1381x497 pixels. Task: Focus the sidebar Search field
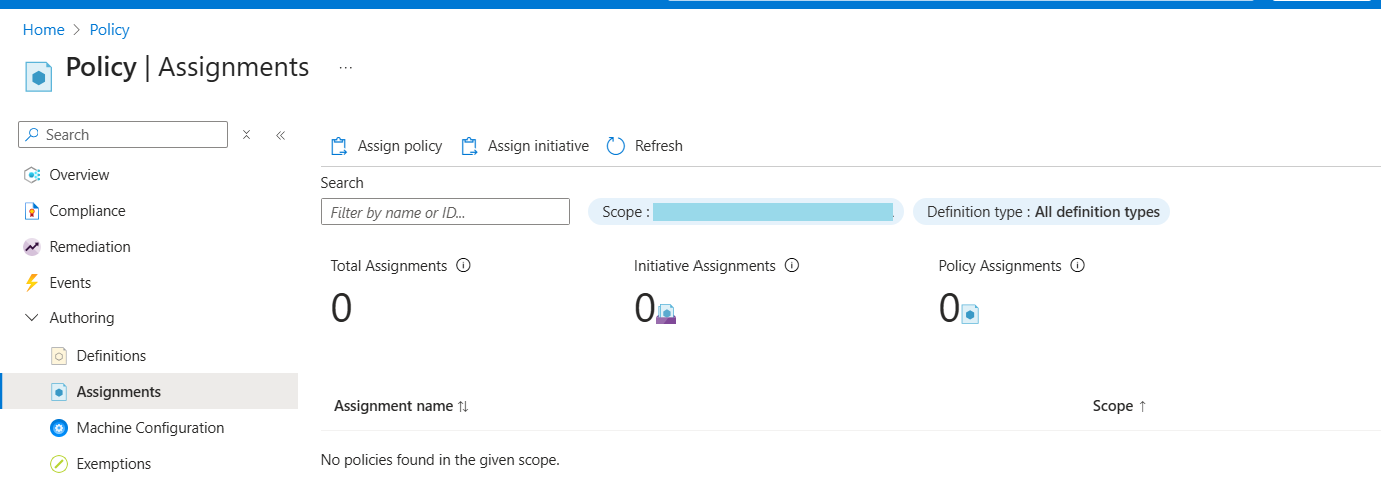(x=123, y=135)
